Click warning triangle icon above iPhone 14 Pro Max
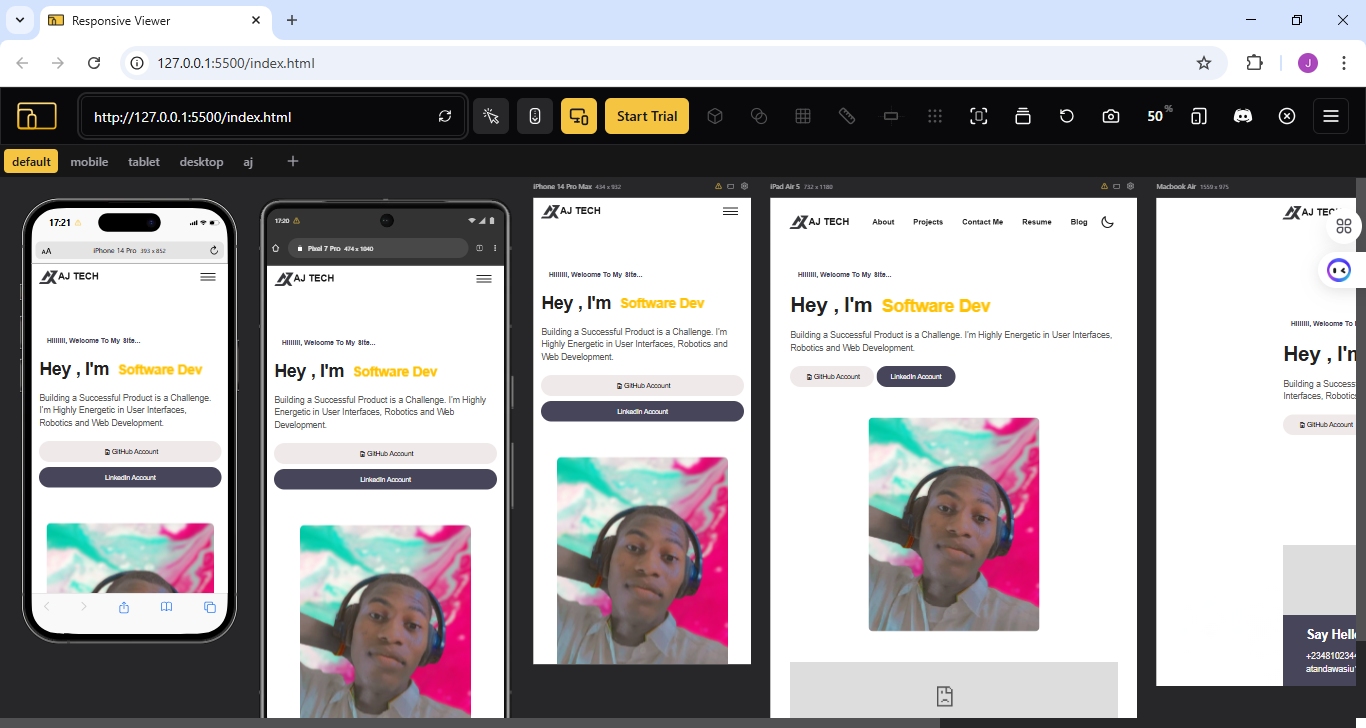Image resolution: width=1366 pixels, height=728 pixels. tap(718, 186)
